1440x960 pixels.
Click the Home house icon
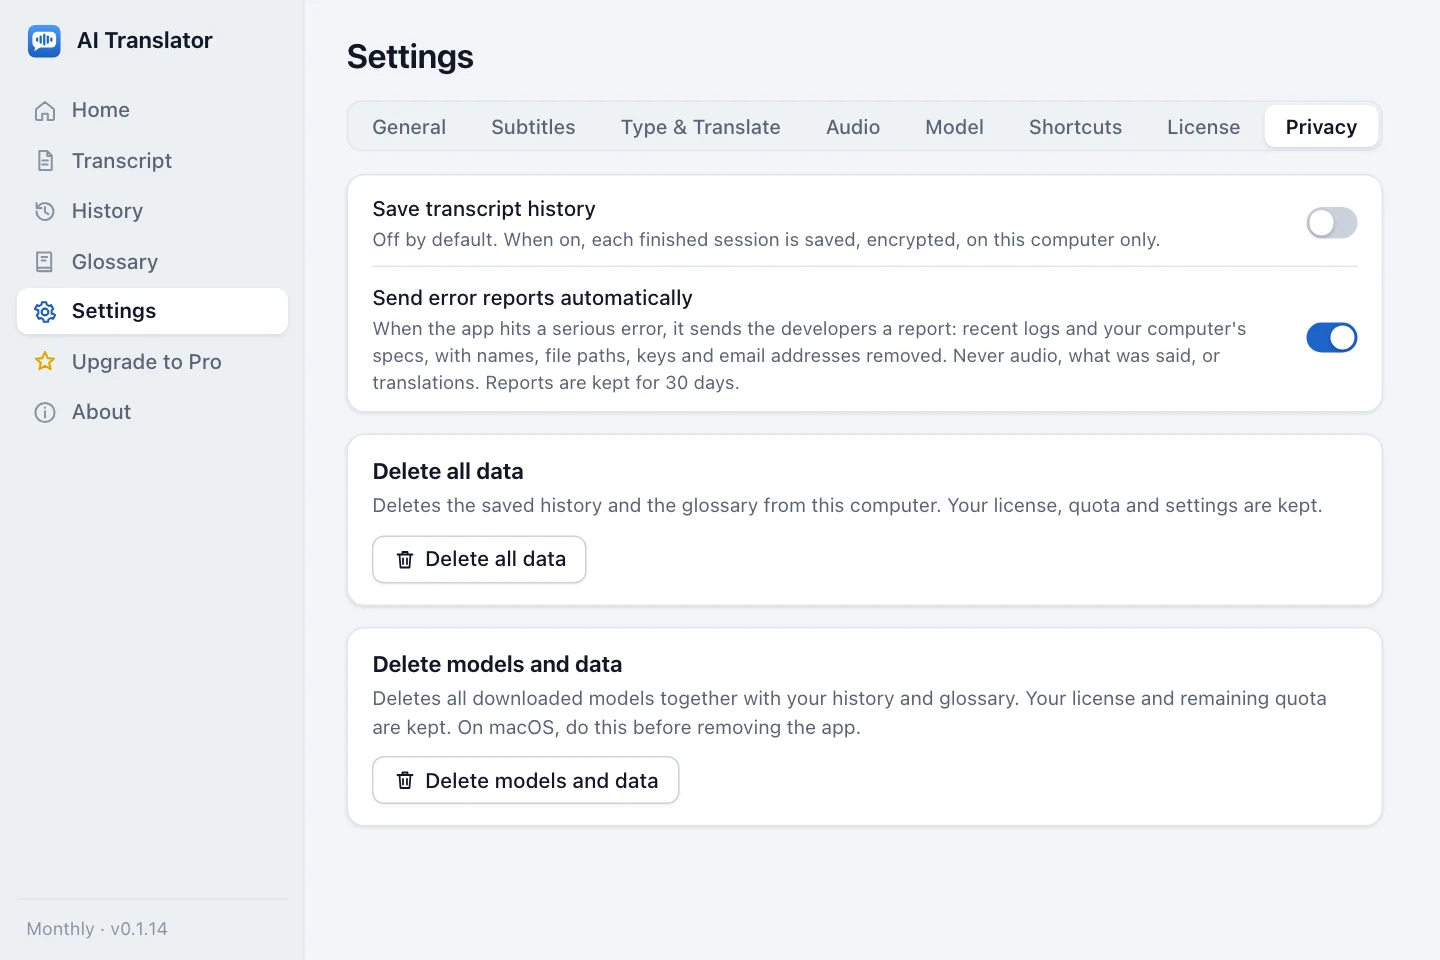(x=45, y=111)
